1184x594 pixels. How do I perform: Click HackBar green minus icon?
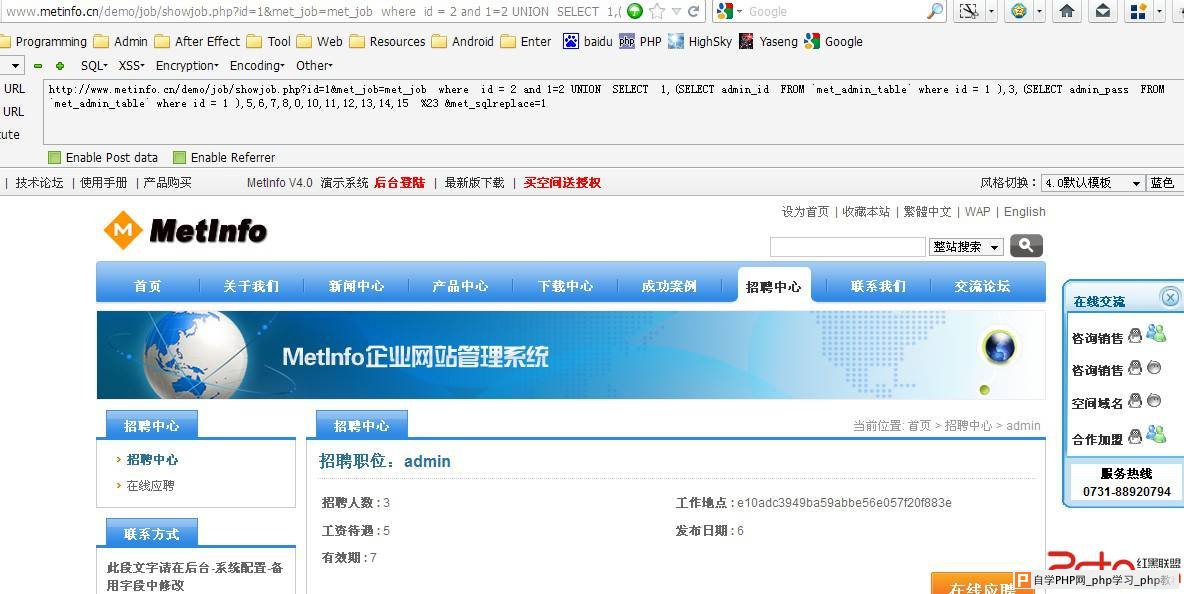pyautogui.click(x=38, y=66)
